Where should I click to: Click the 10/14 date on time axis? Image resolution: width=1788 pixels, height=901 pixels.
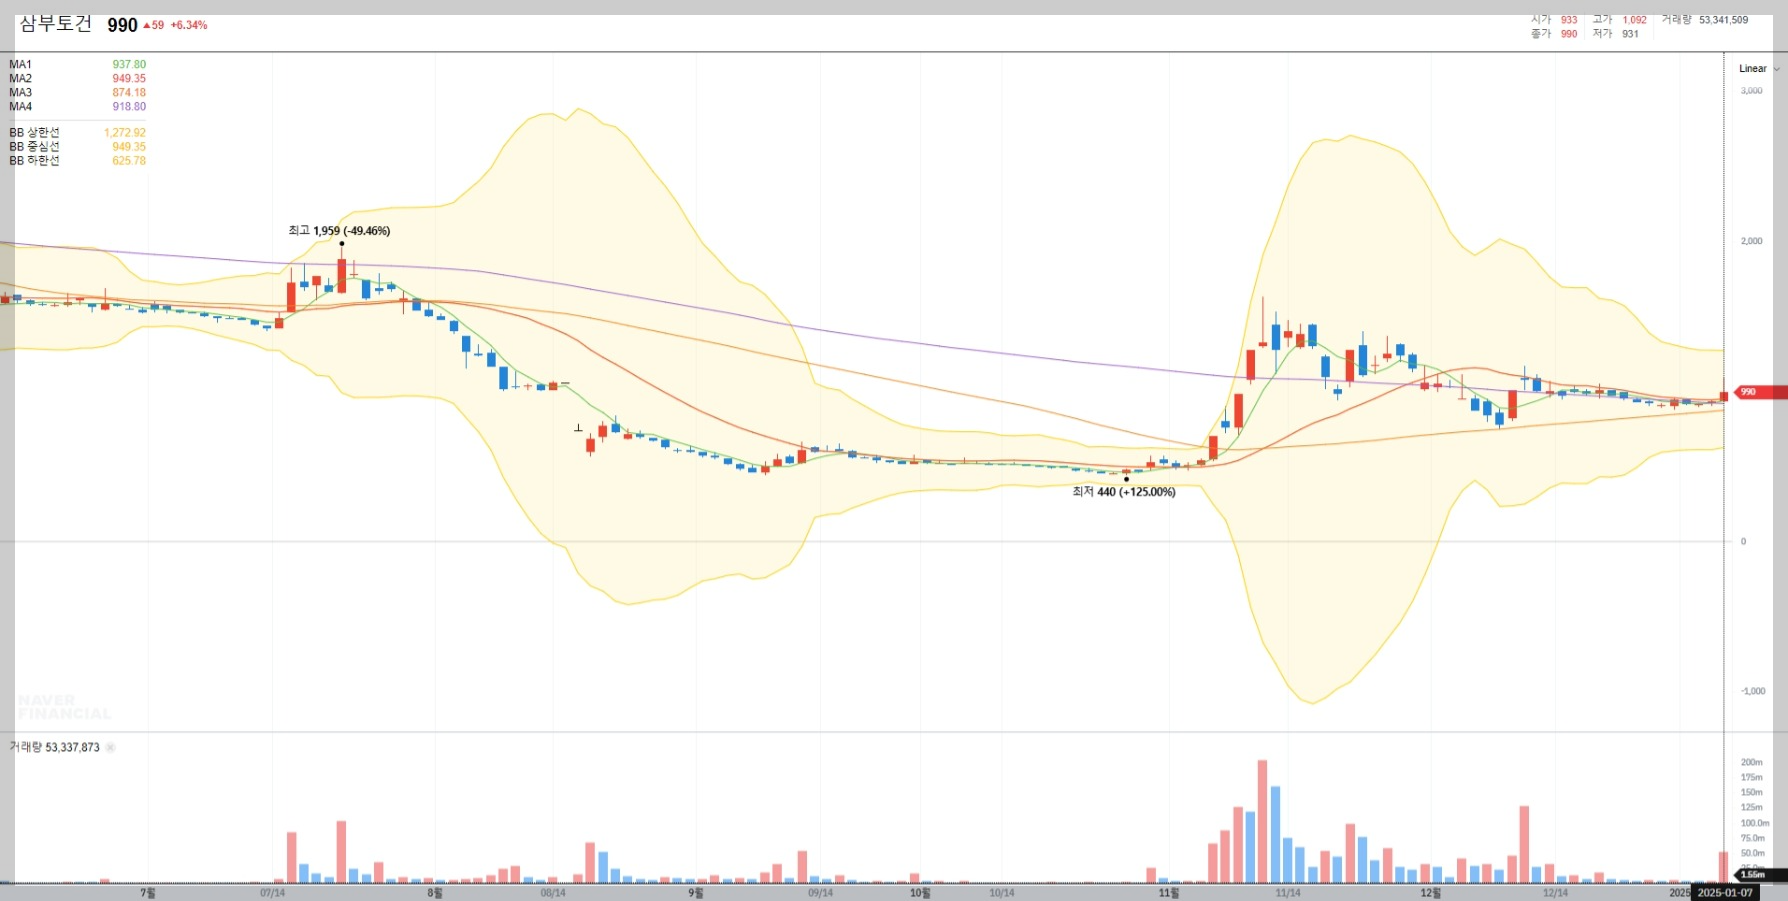click(1001, 893)
